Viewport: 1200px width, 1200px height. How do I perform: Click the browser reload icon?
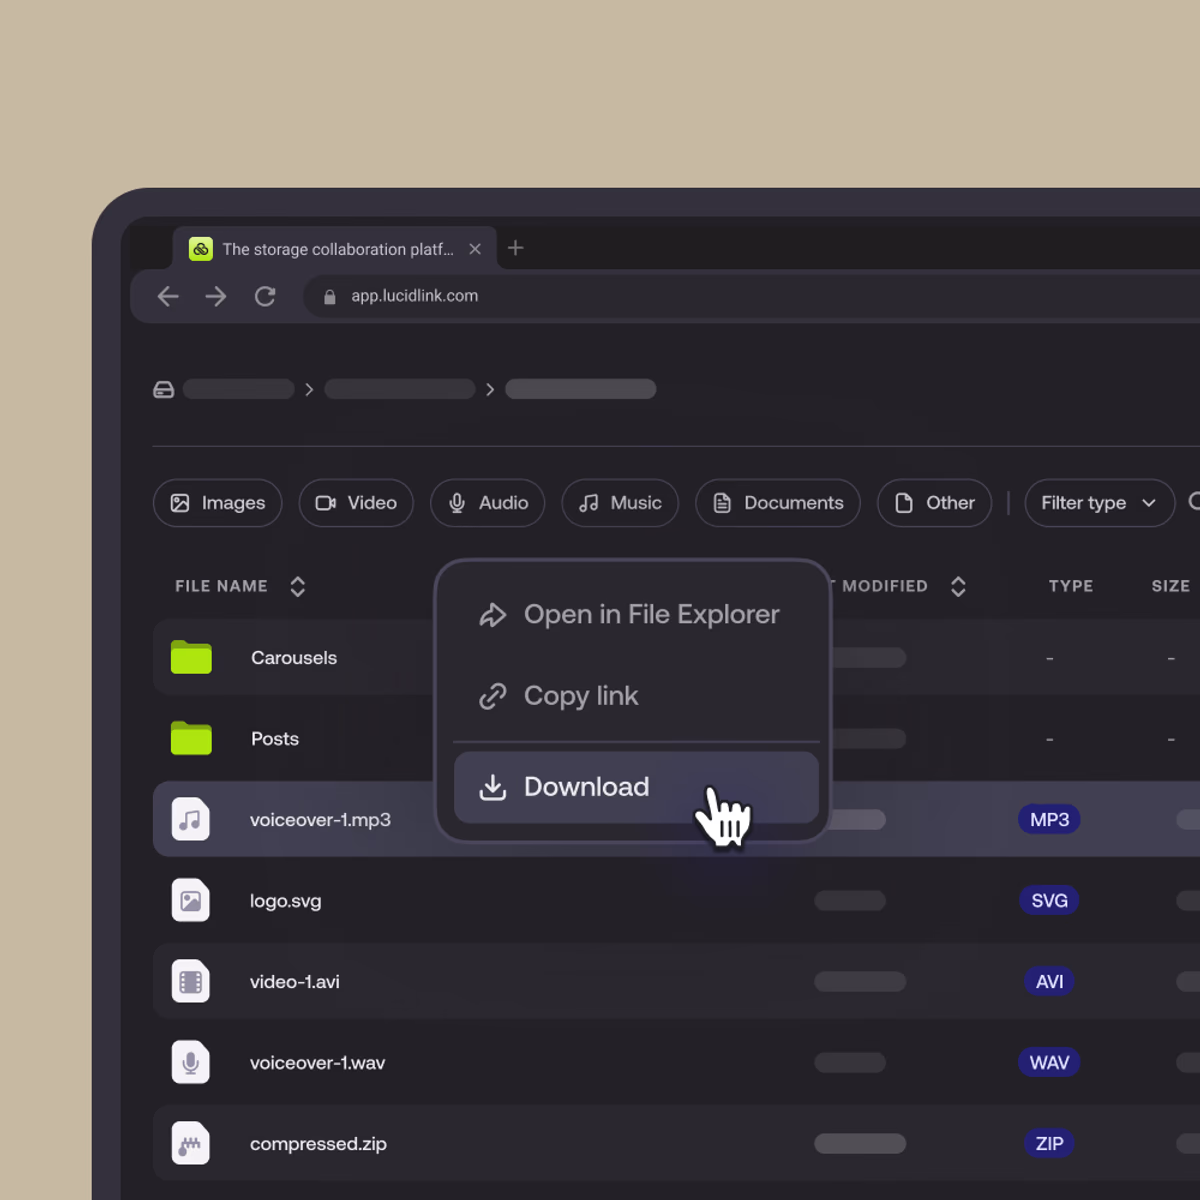[265, 296]
